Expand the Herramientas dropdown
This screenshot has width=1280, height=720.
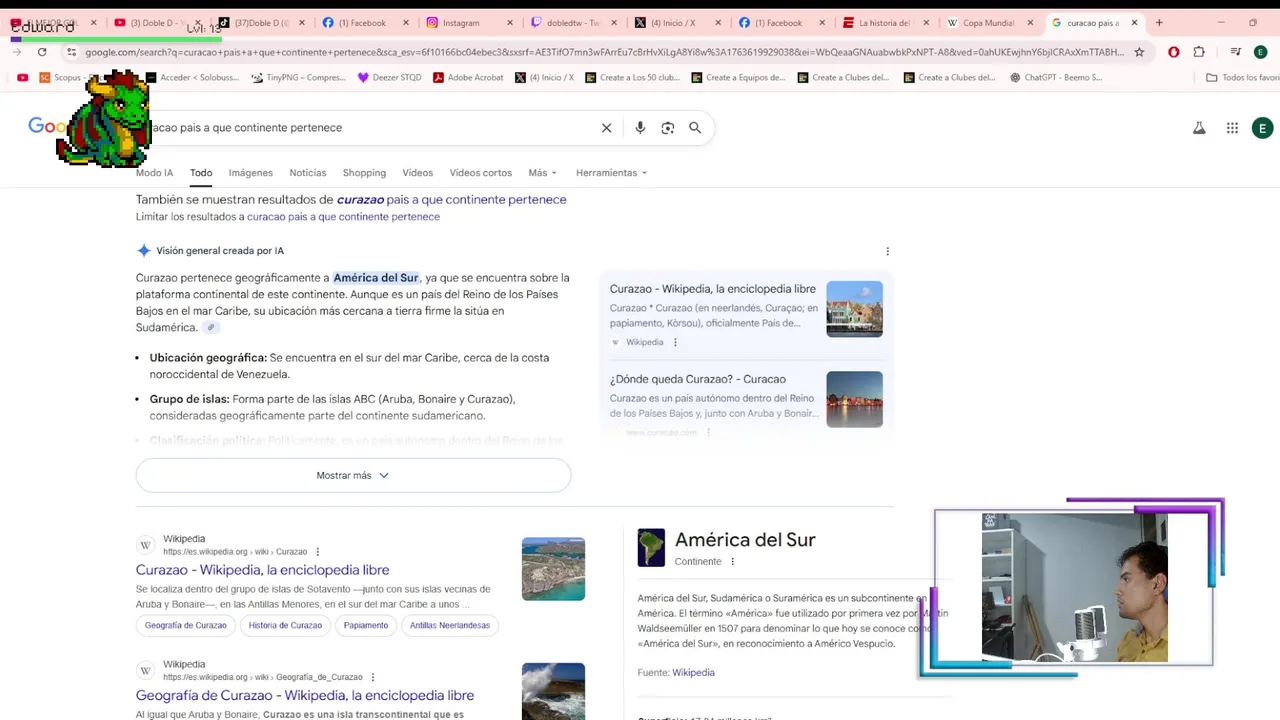tap(611, 173)
